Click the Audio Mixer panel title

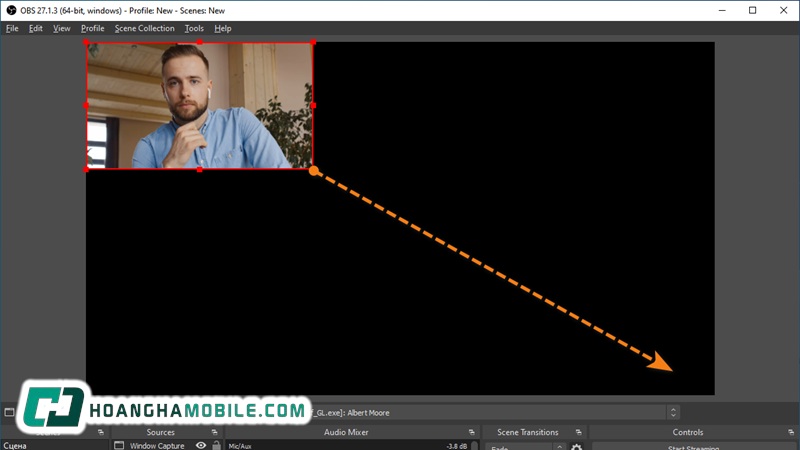tap(346, 432)
